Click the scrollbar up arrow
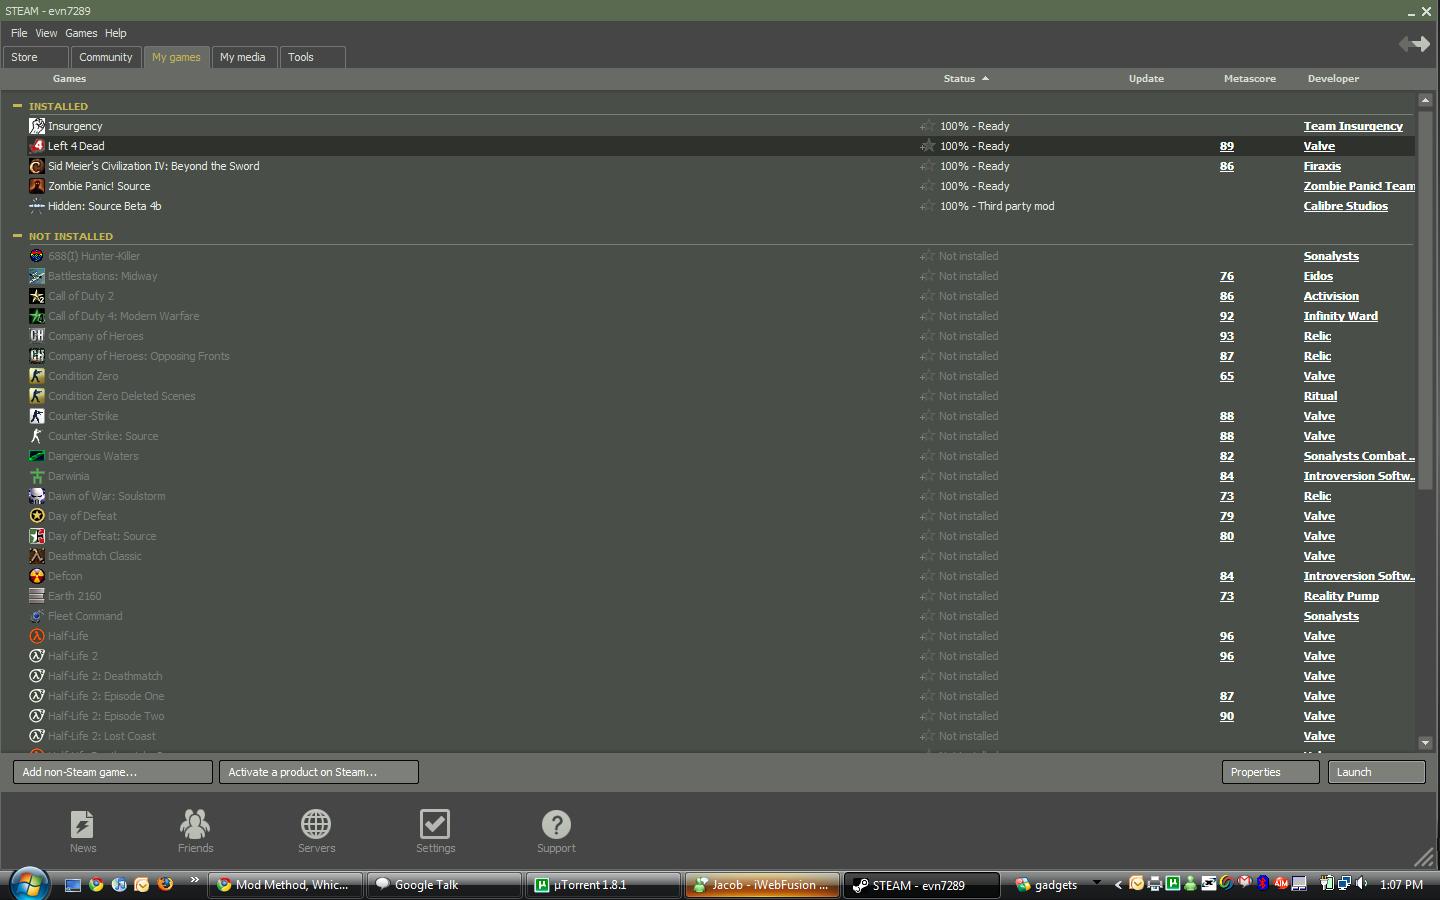This screenshot has height=900, width=1440. (x=1425, y=100)
